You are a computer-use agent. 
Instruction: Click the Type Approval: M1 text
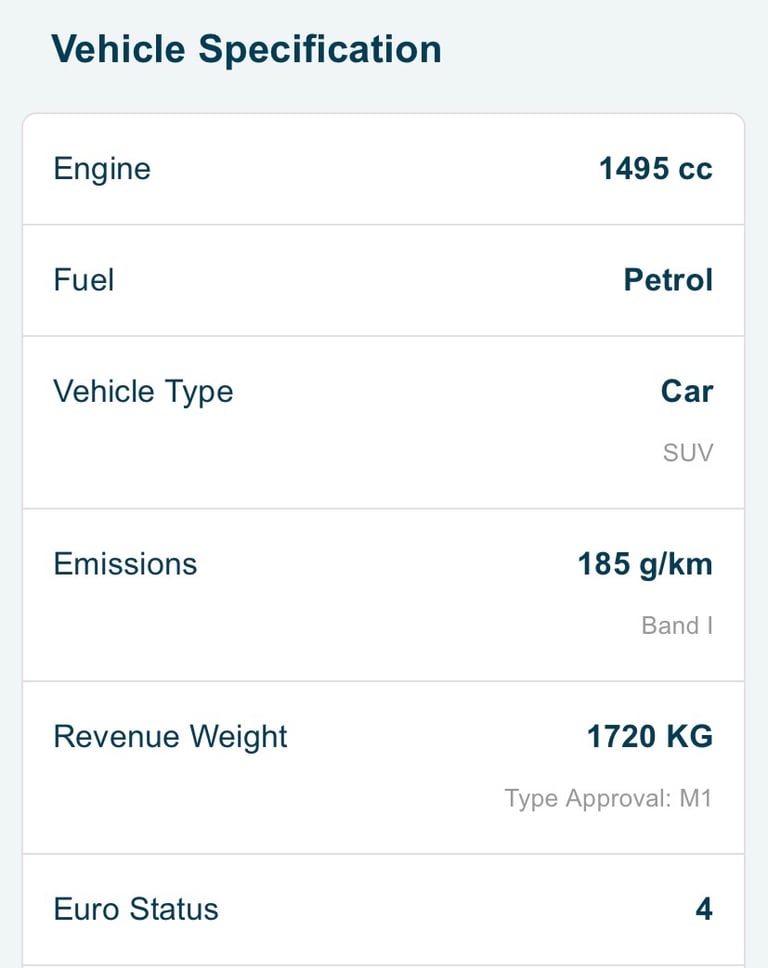click(609, 798)
